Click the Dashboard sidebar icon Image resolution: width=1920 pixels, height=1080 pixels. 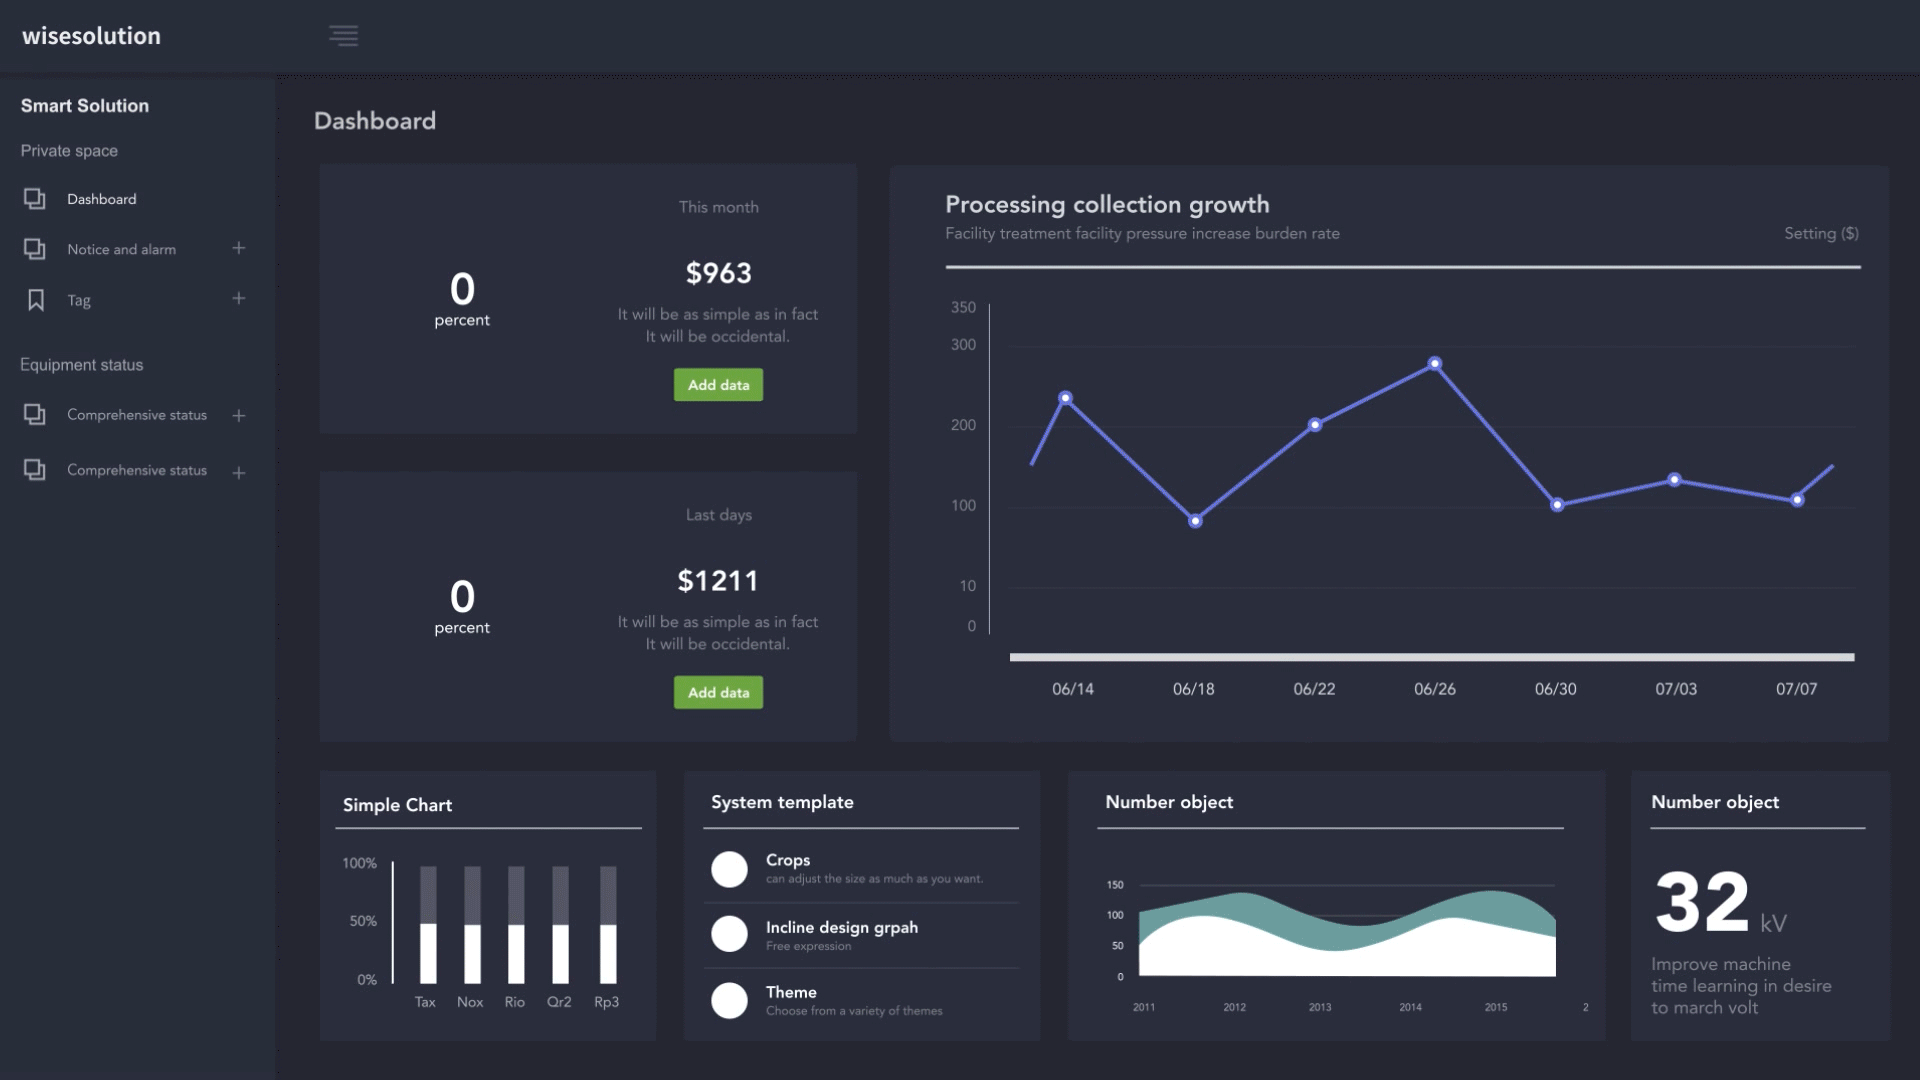coord(35,199)
